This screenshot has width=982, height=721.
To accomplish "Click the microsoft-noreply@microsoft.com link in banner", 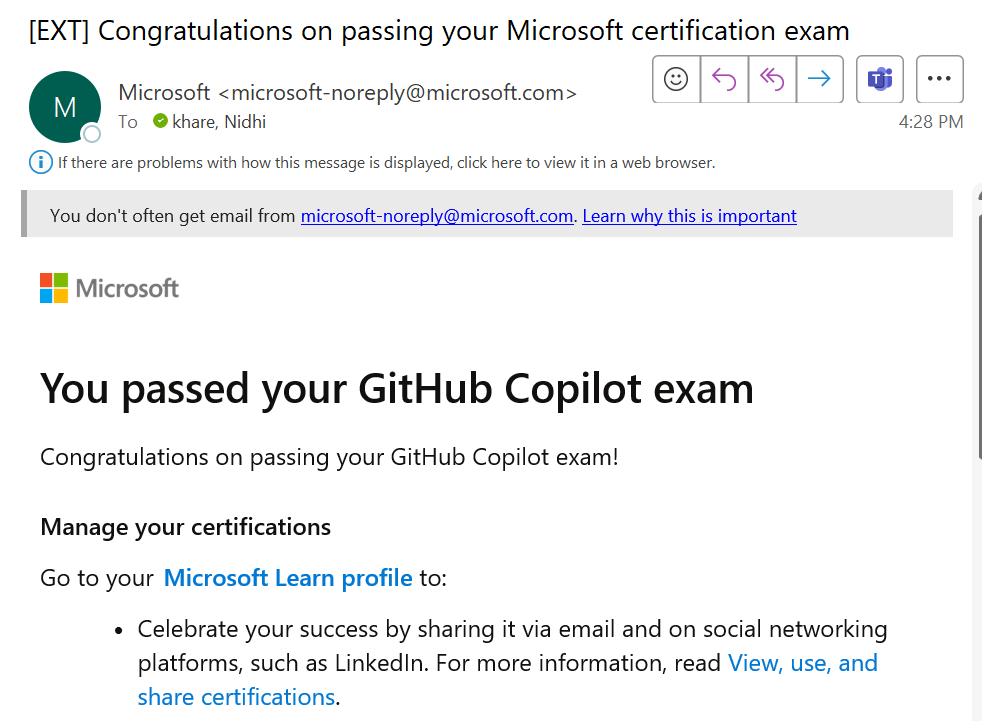I will pyautogui.click(x=437, y=216).
